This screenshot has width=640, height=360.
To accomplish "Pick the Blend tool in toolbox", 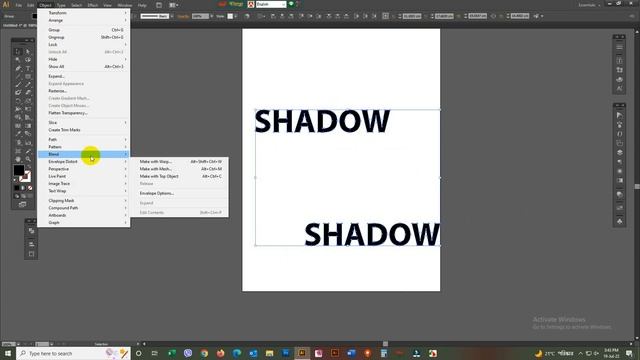I will point(28,134).
